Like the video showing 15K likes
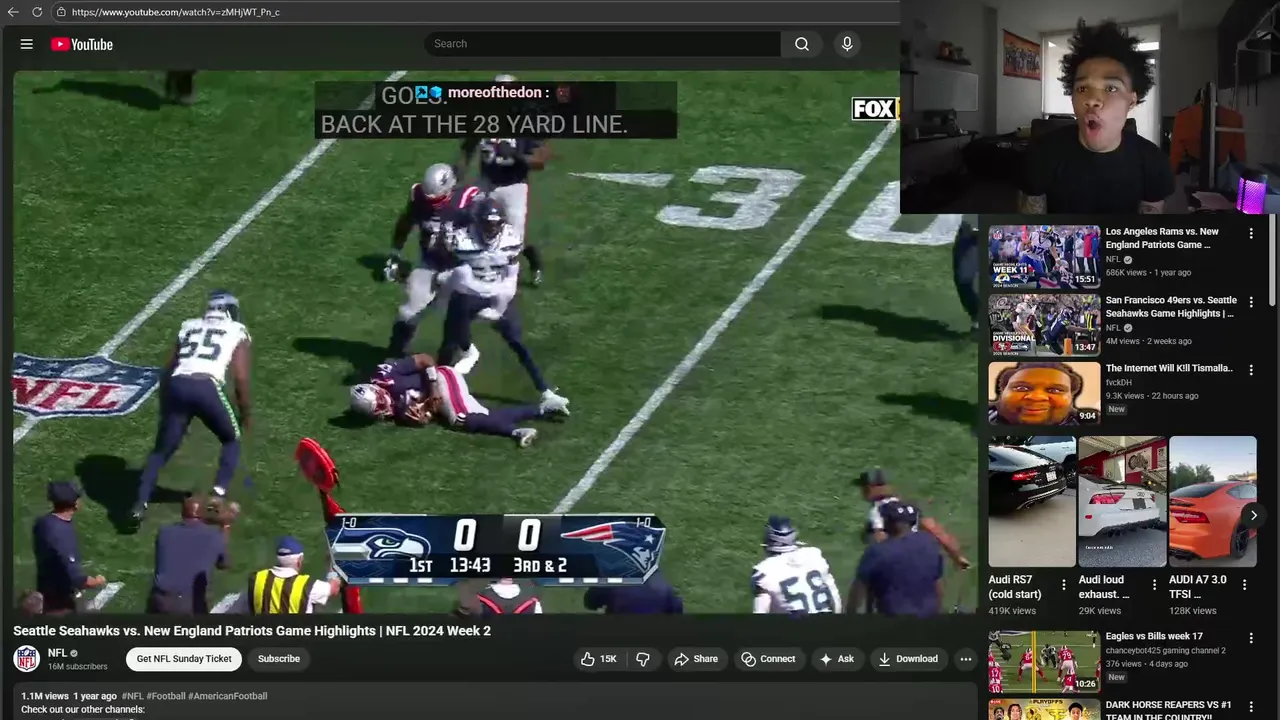The width and height of the screenshot is (1280, 720). 599,659
